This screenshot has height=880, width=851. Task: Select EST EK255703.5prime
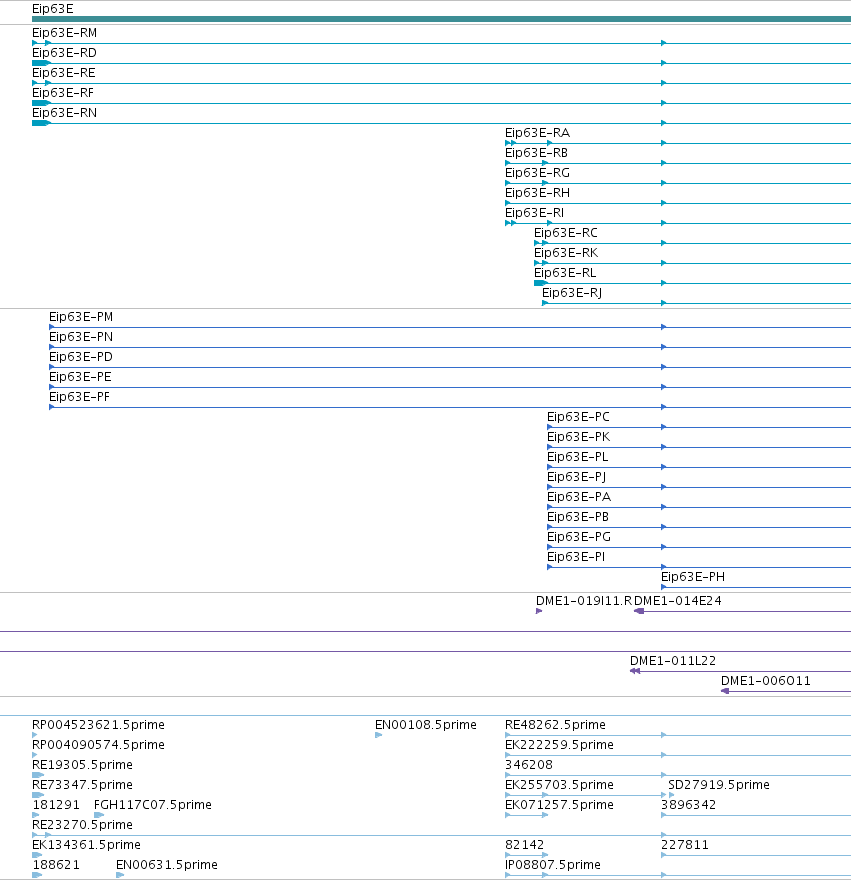(x=559, y=785)
